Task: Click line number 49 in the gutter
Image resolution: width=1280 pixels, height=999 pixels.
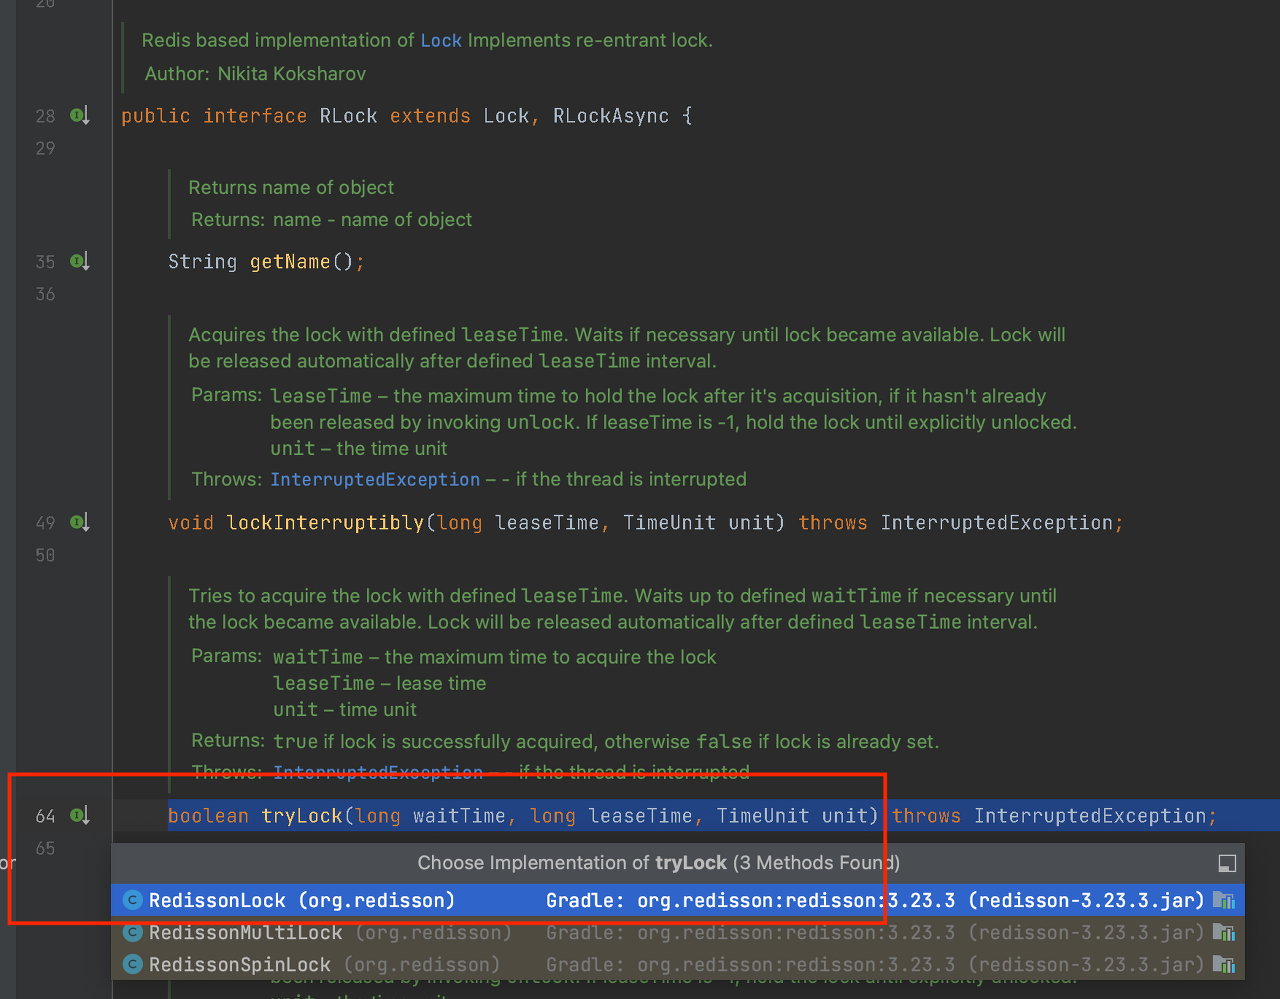Action: pos(45,523)
